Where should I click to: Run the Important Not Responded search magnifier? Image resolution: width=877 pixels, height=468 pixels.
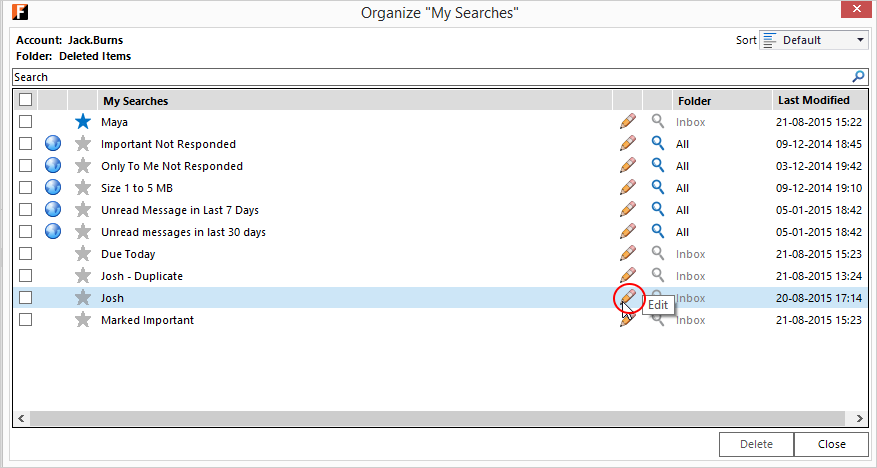tap(657, 144)
